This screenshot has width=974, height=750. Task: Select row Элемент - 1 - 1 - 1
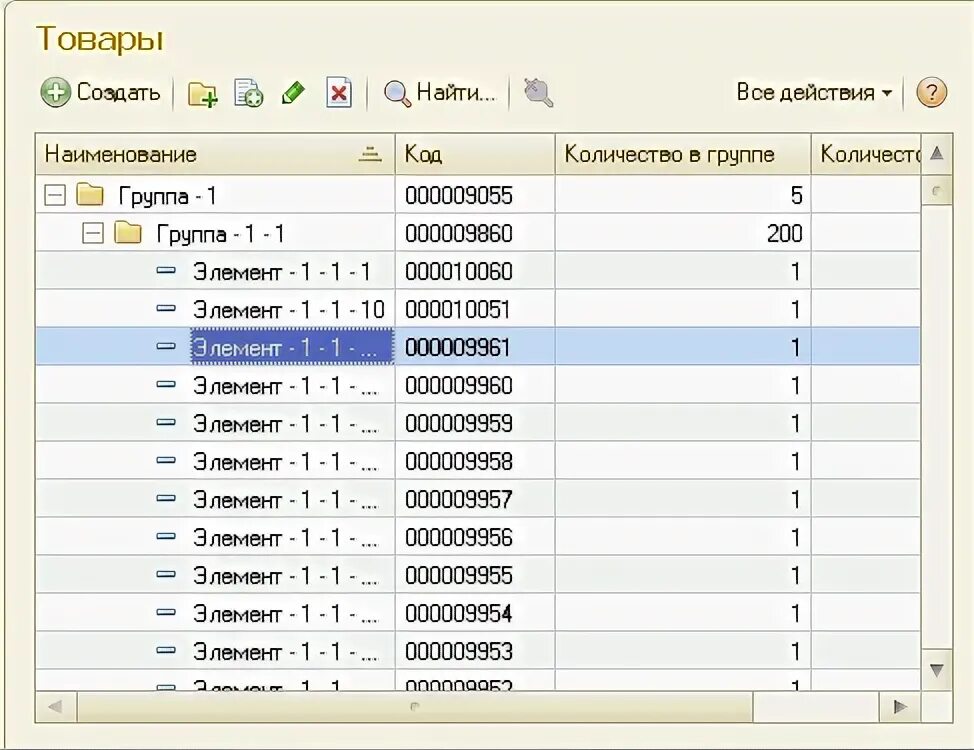pos(478,272)
